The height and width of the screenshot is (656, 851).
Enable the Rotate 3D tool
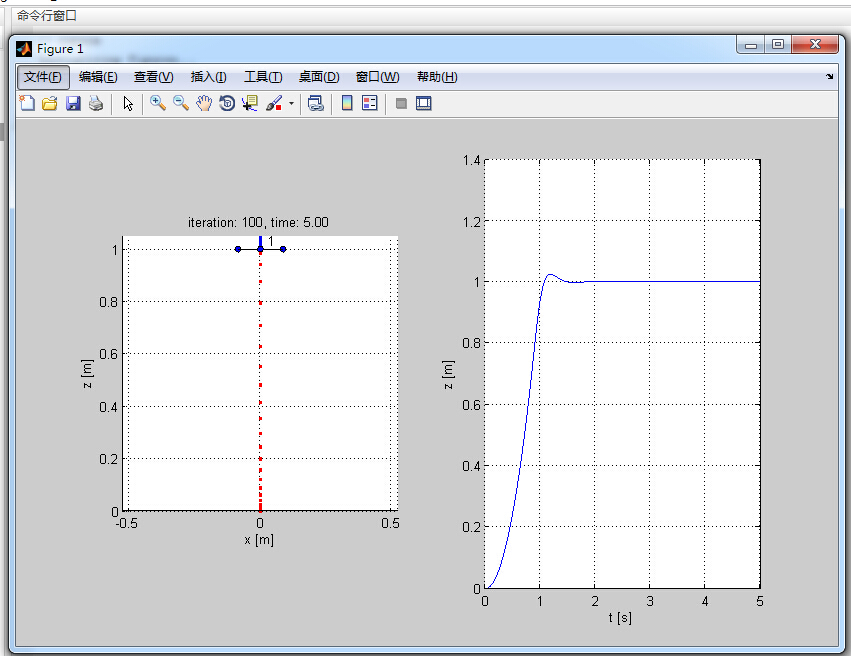click(227, 103)
